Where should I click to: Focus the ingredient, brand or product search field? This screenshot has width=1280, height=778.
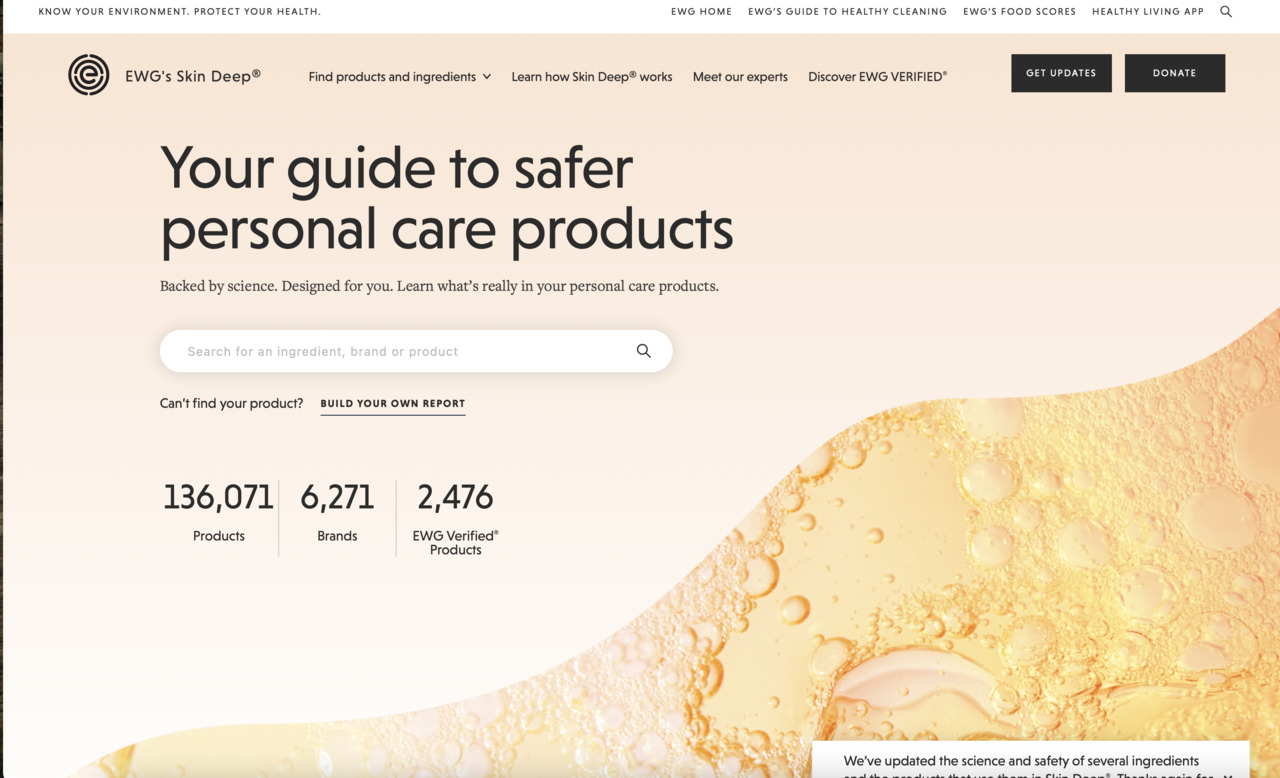(x=400, y=351)
